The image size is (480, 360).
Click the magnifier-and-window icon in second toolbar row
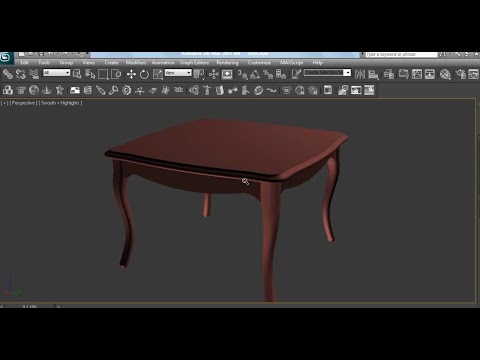coord(343,90)
